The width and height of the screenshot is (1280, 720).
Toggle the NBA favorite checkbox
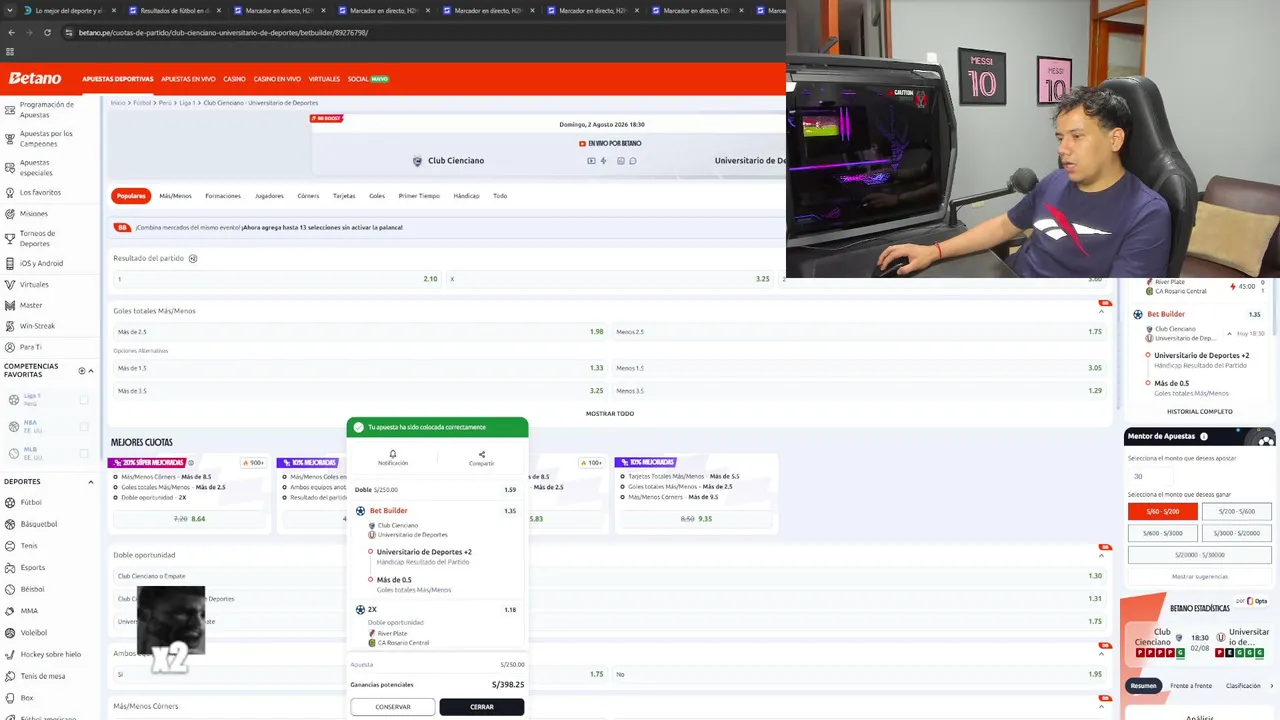pyautogui.click(x=84, y=426)
